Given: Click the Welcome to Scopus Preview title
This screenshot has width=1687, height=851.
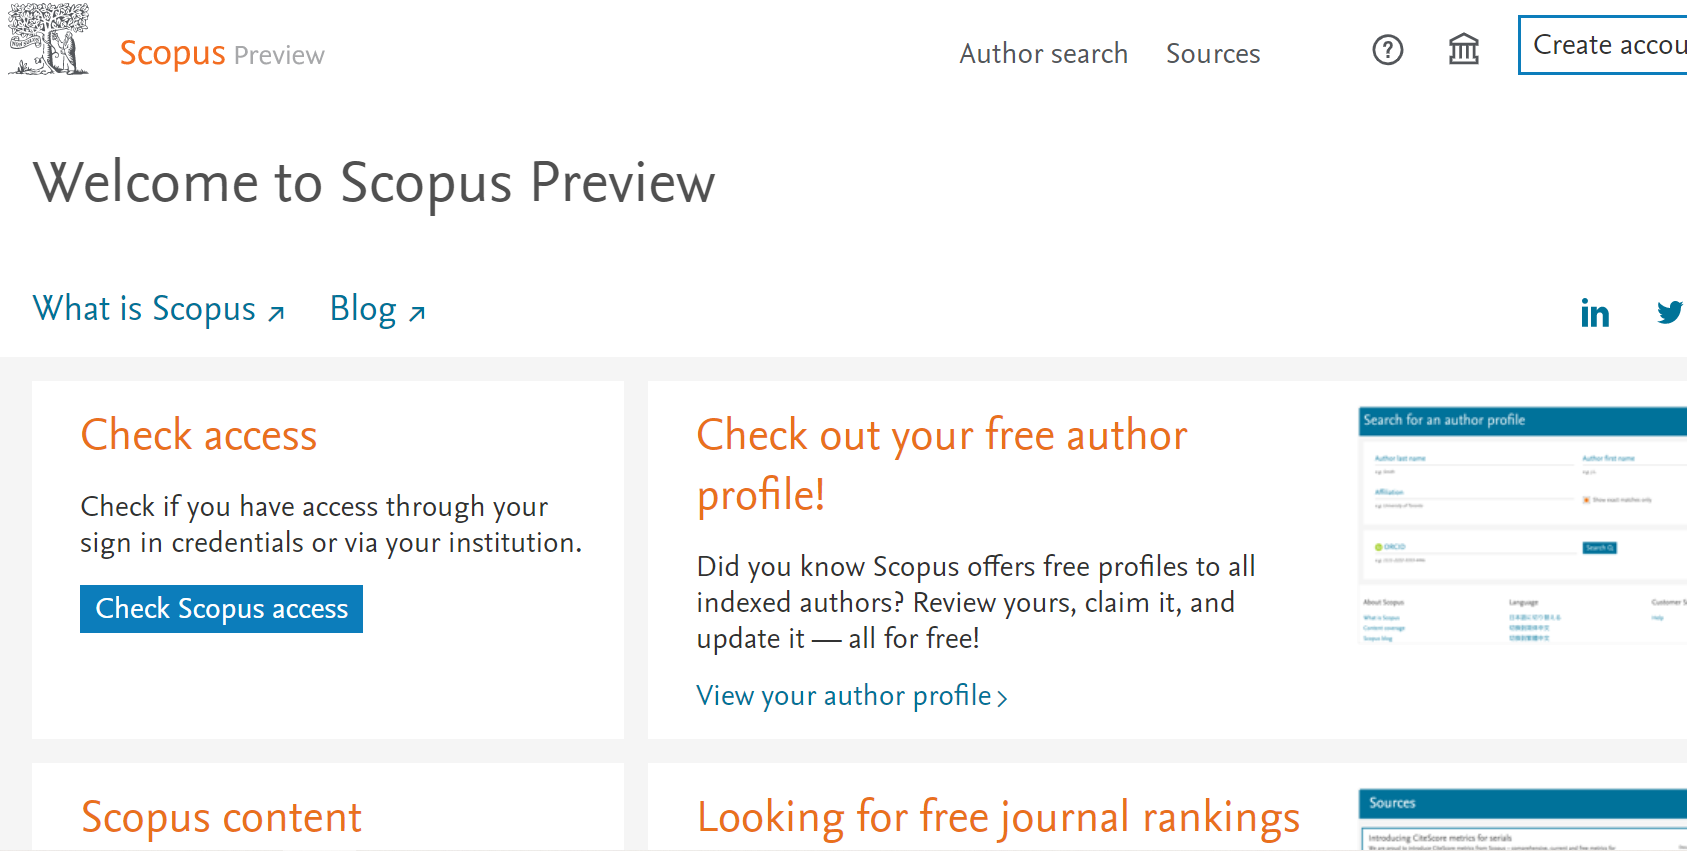Looking at the screenshot, I should pyautogui.click(x=374, y=183).
